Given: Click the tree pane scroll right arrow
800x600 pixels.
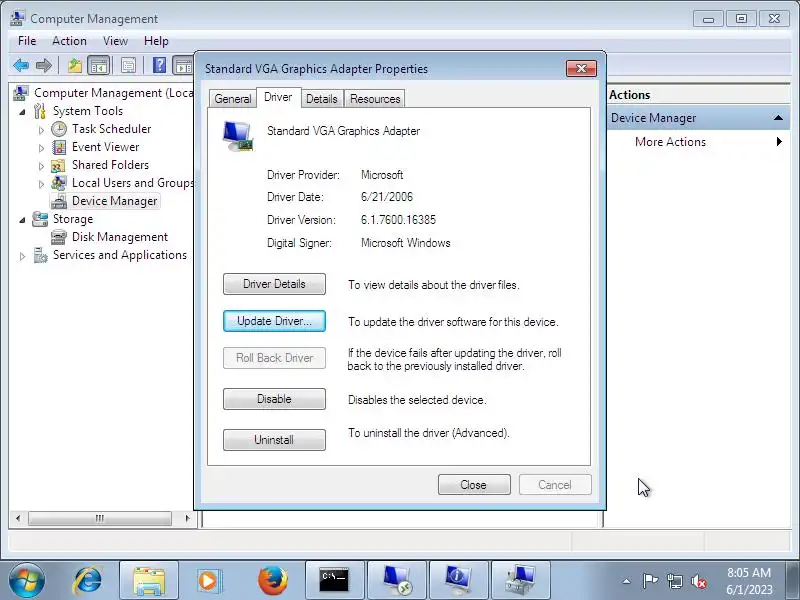Looking at the screenshot, I should tap(187, 518).
